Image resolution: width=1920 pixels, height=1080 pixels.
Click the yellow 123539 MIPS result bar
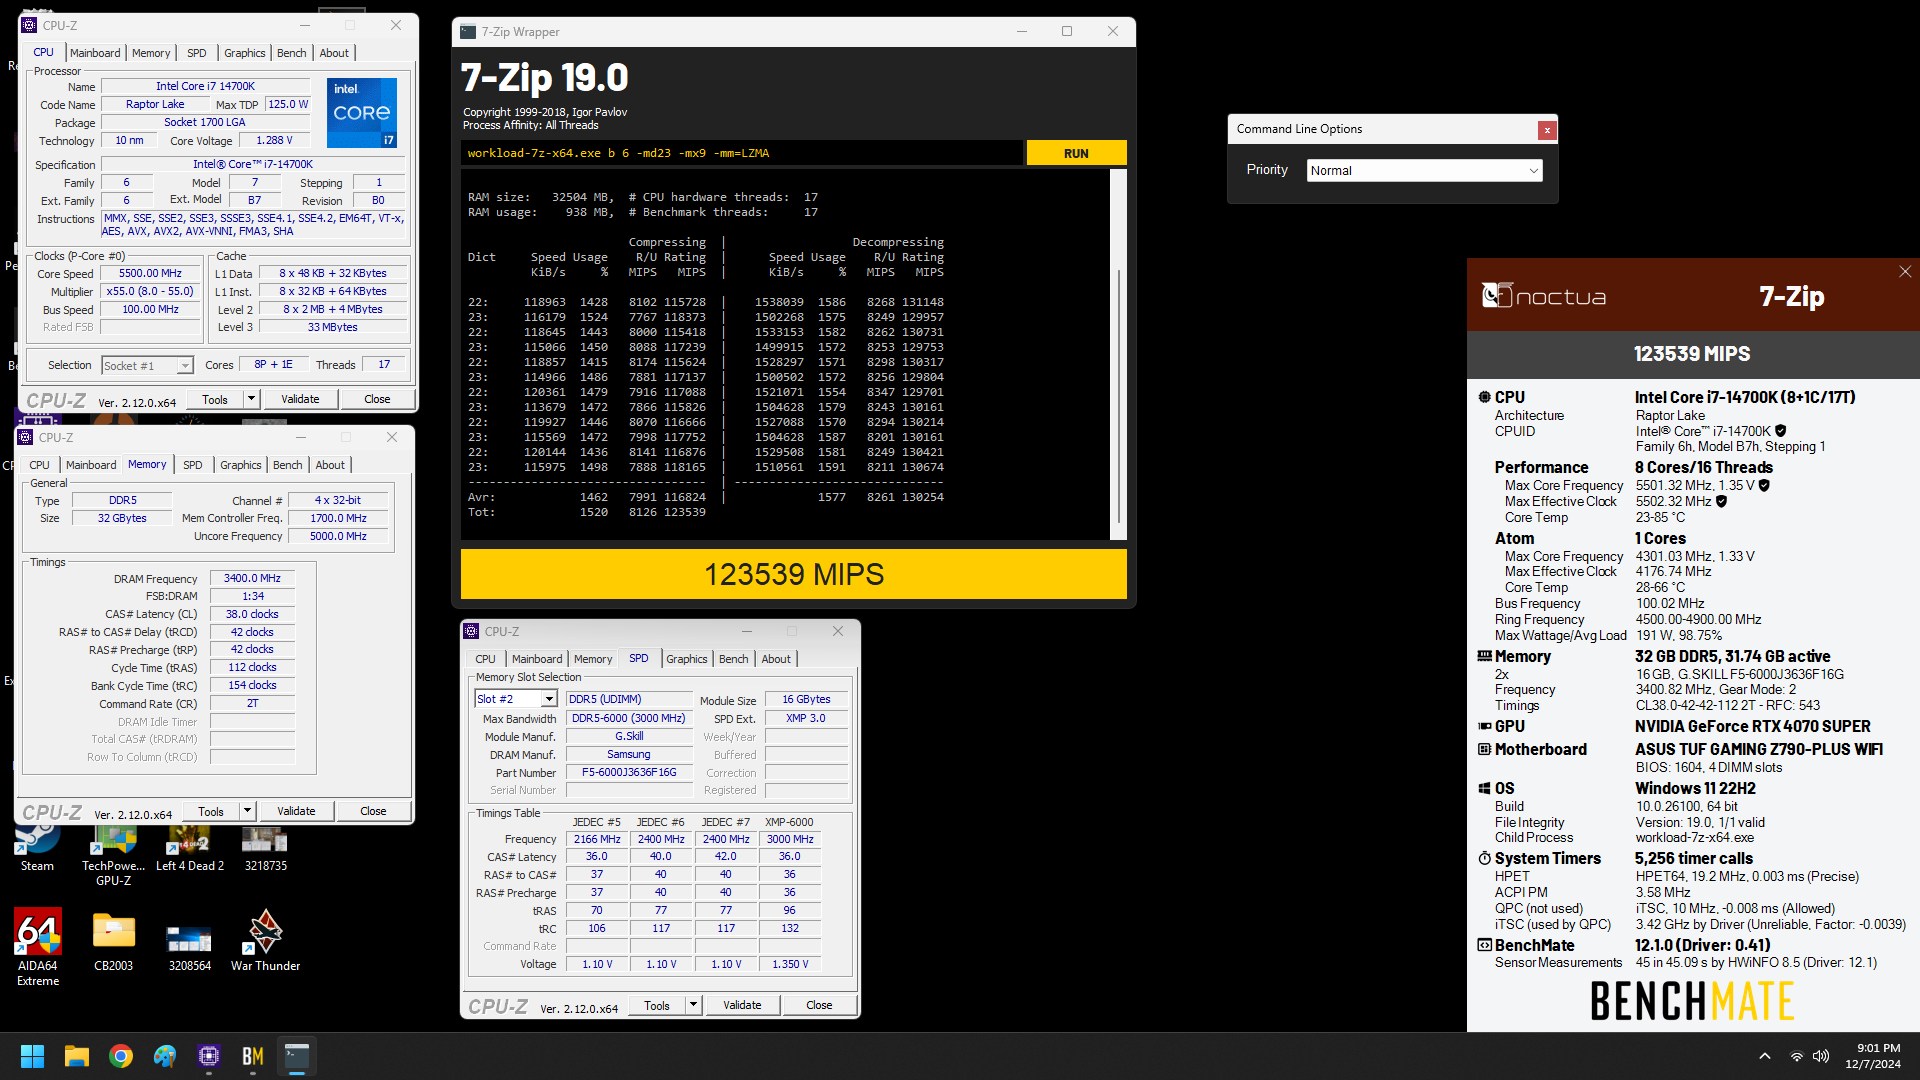[x=793, y=574]
